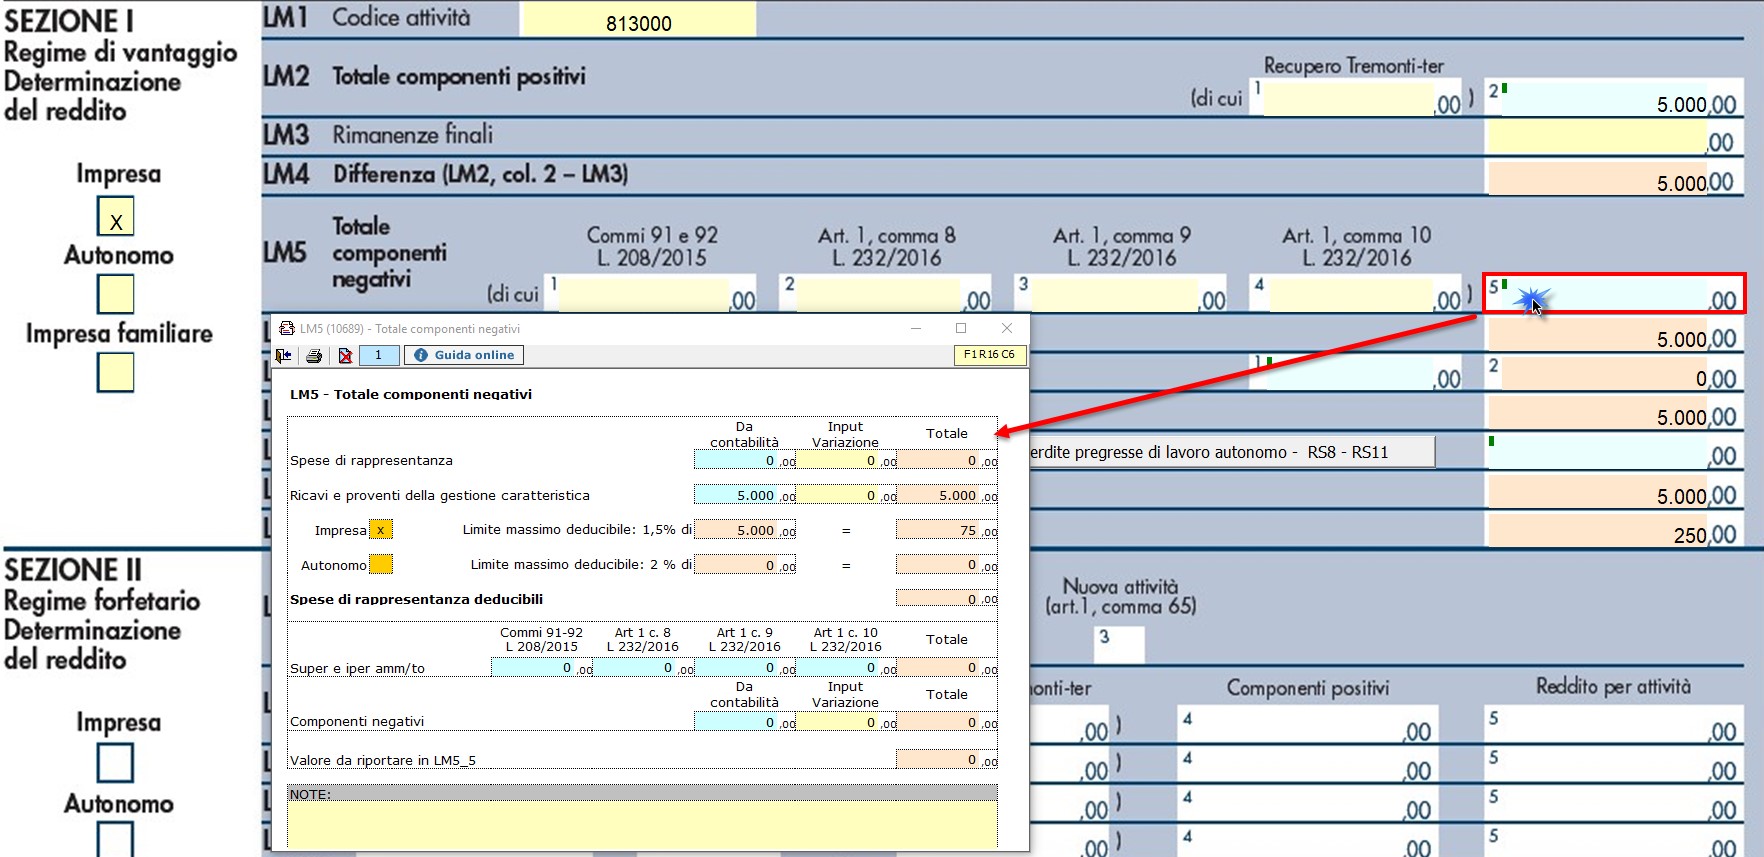Click Super e iper amm/to Commi 91-92 field

(542, 667)
